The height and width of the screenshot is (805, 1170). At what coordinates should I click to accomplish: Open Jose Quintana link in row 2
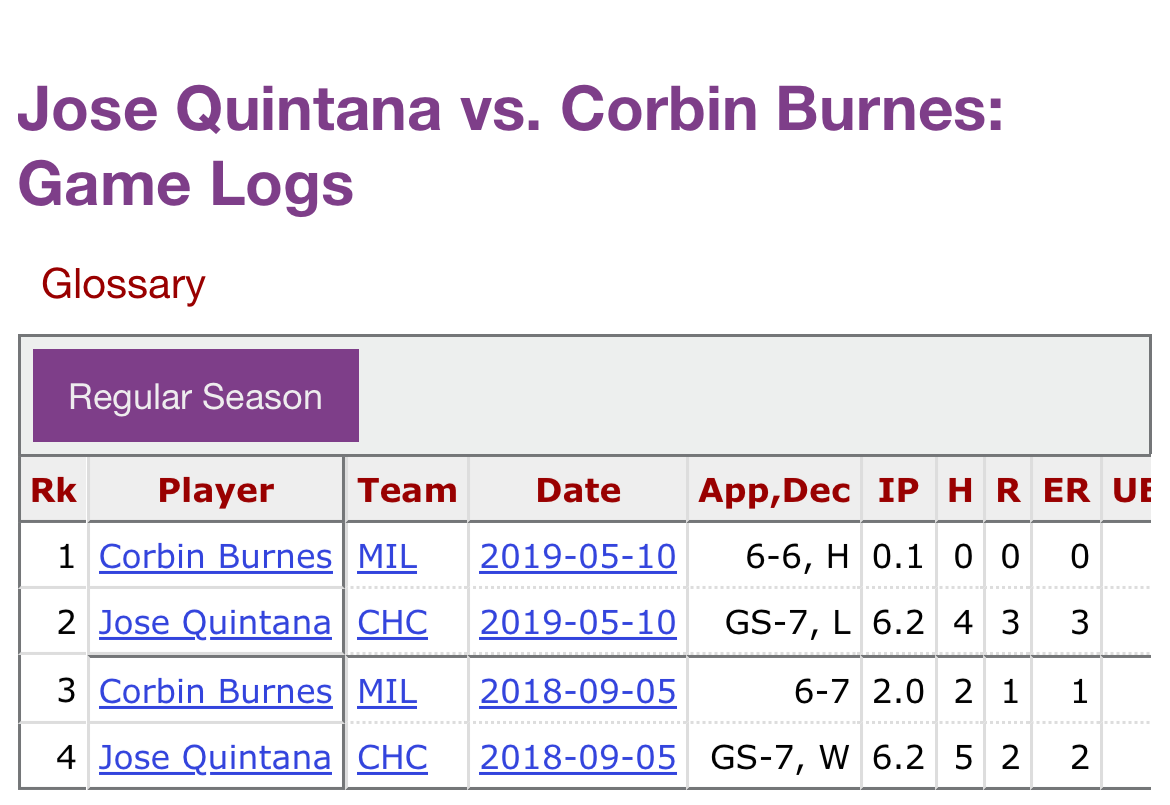coord(215,623)
